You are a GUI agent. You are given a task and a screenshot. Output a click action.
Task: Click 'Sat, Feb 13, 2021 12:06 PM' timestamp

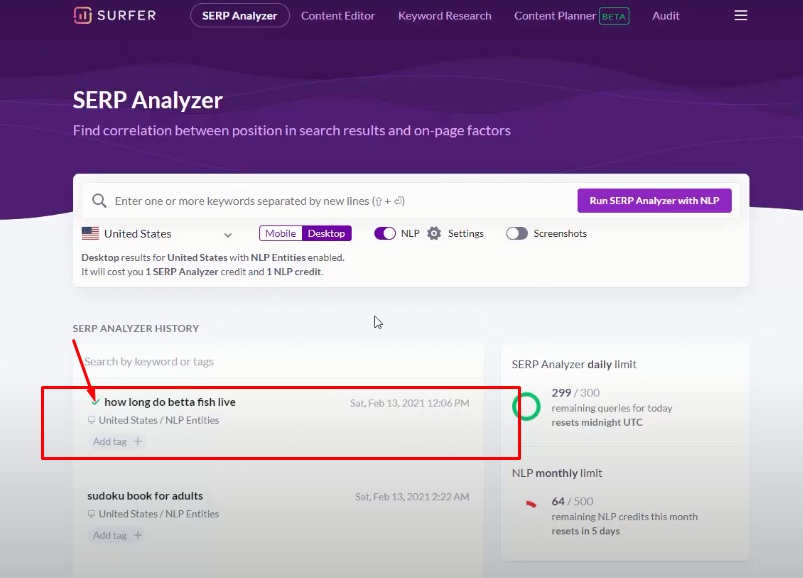pos(410,403)
